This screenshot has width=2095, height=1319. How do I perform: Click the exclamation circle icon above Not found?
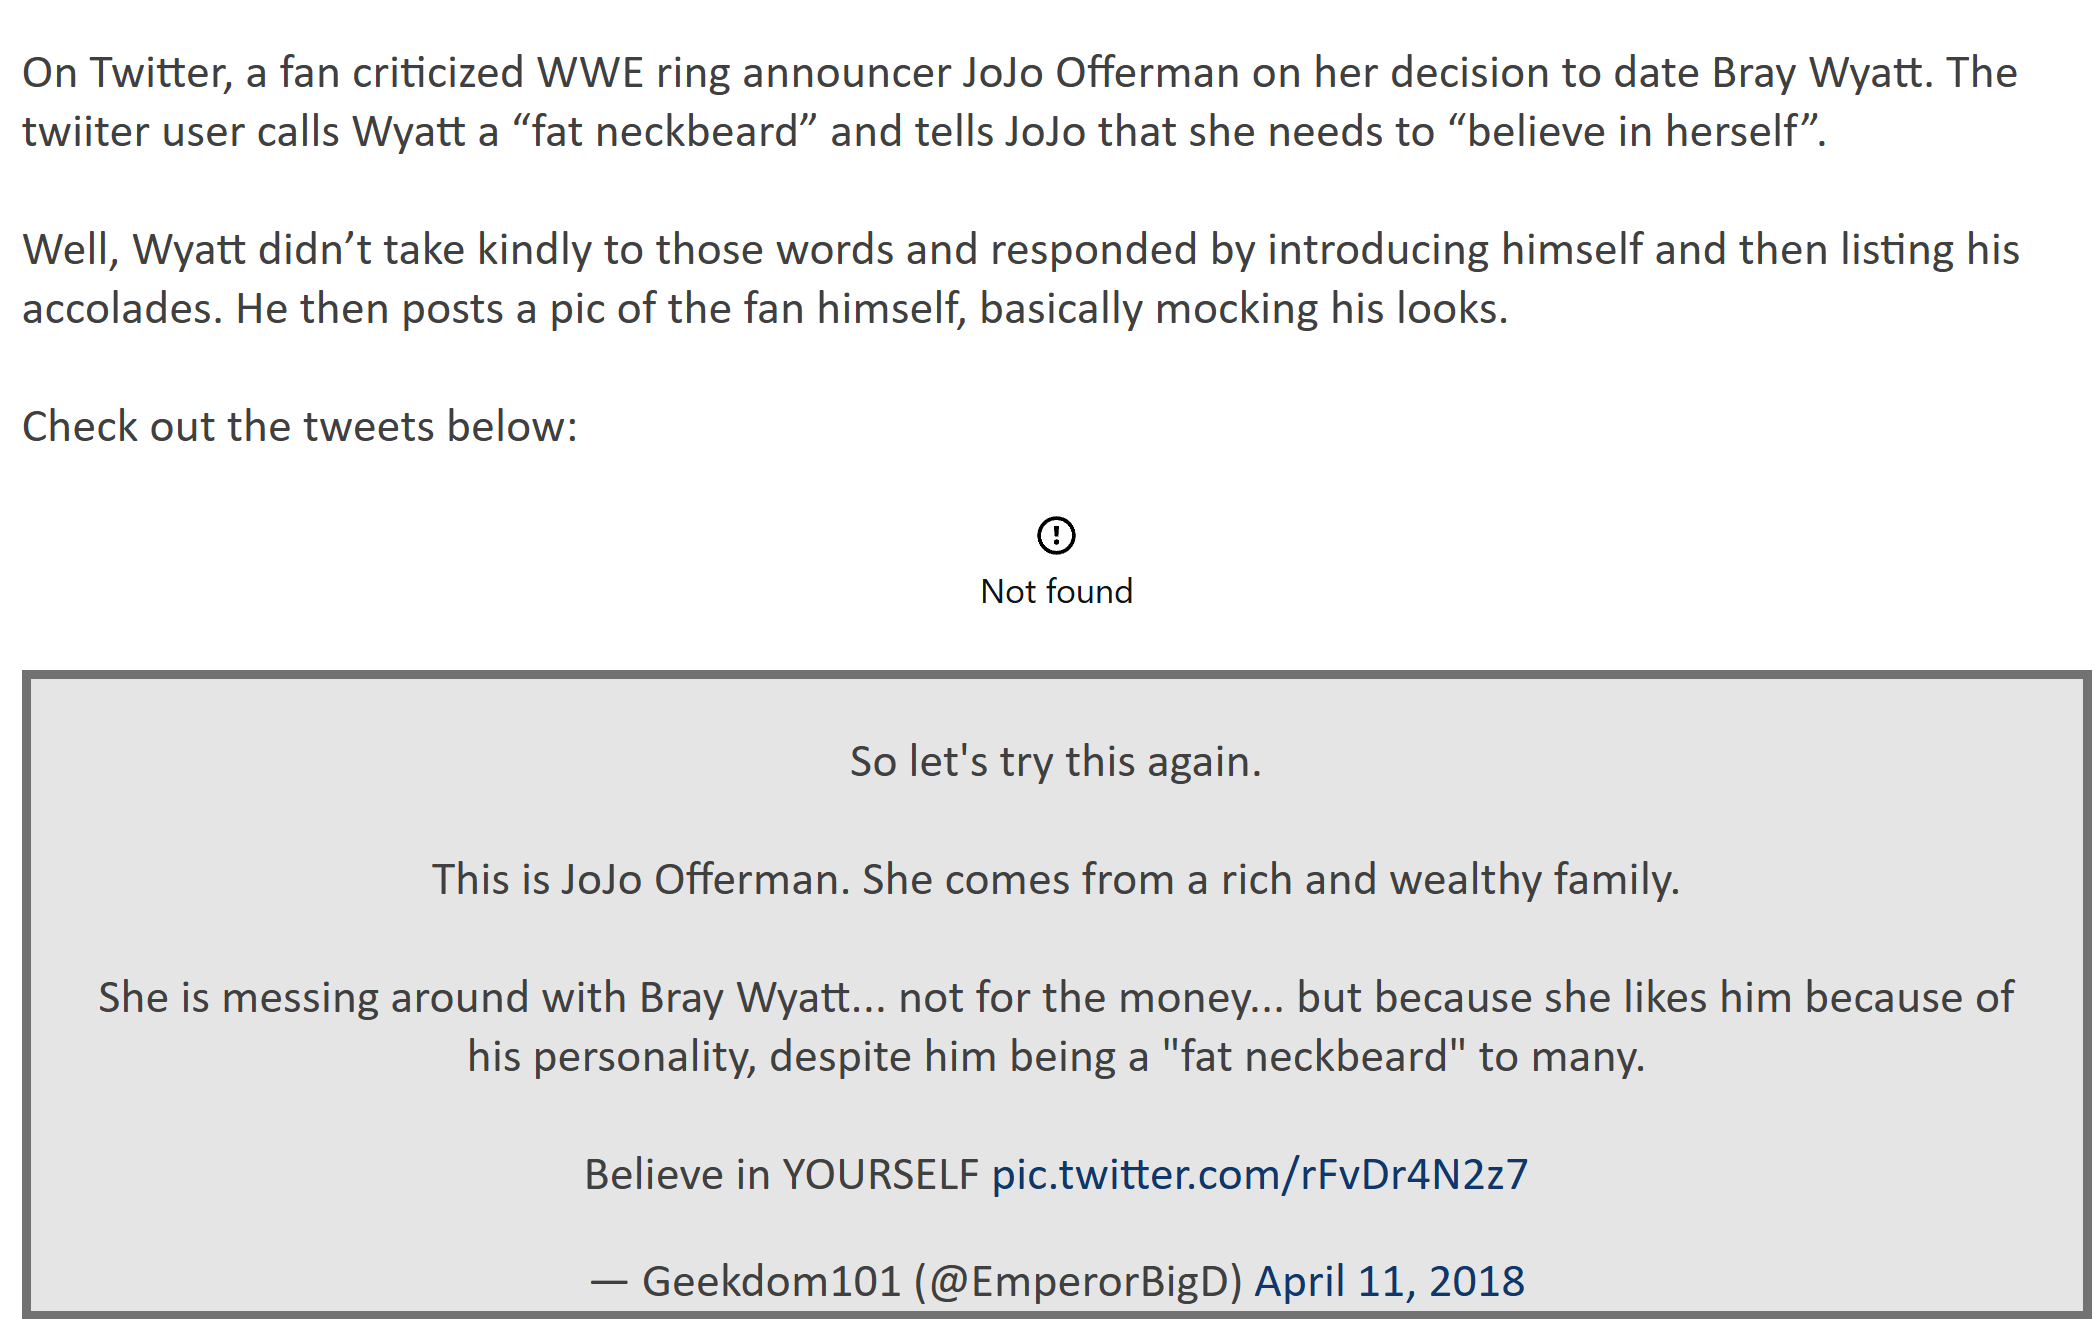1056,535
